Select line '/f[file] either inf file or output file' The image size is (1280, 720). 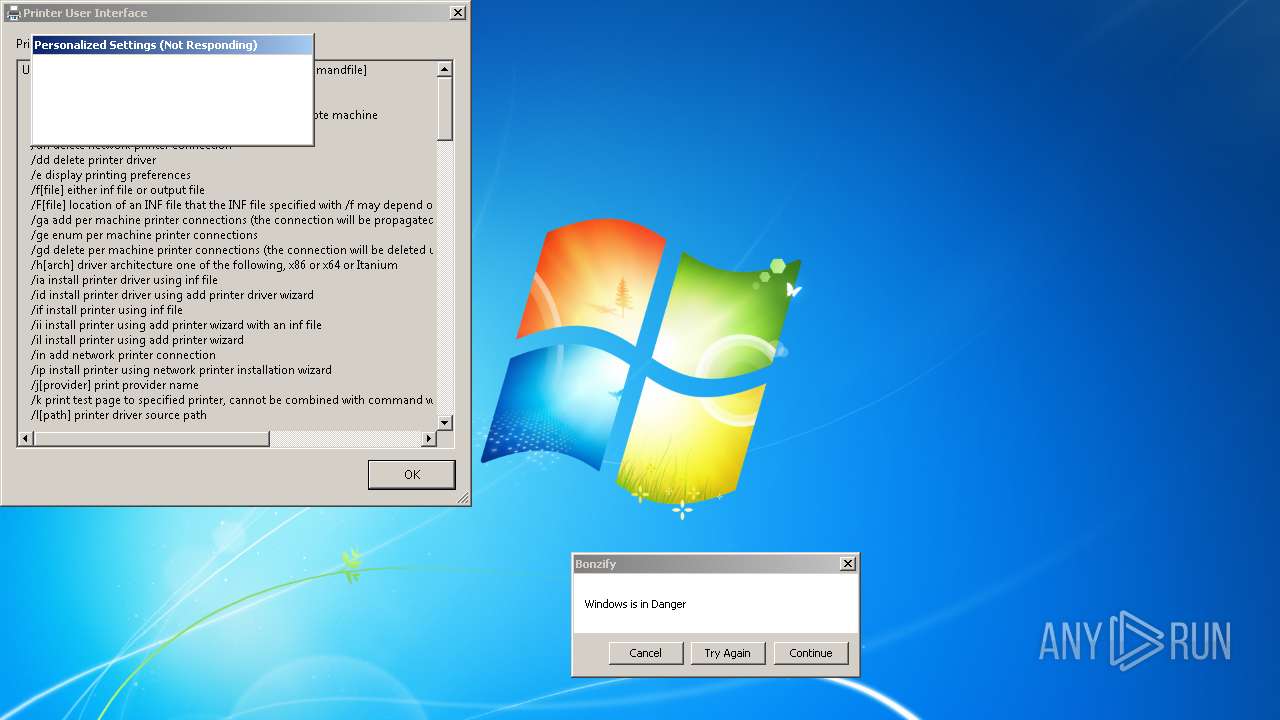(118, 190)
